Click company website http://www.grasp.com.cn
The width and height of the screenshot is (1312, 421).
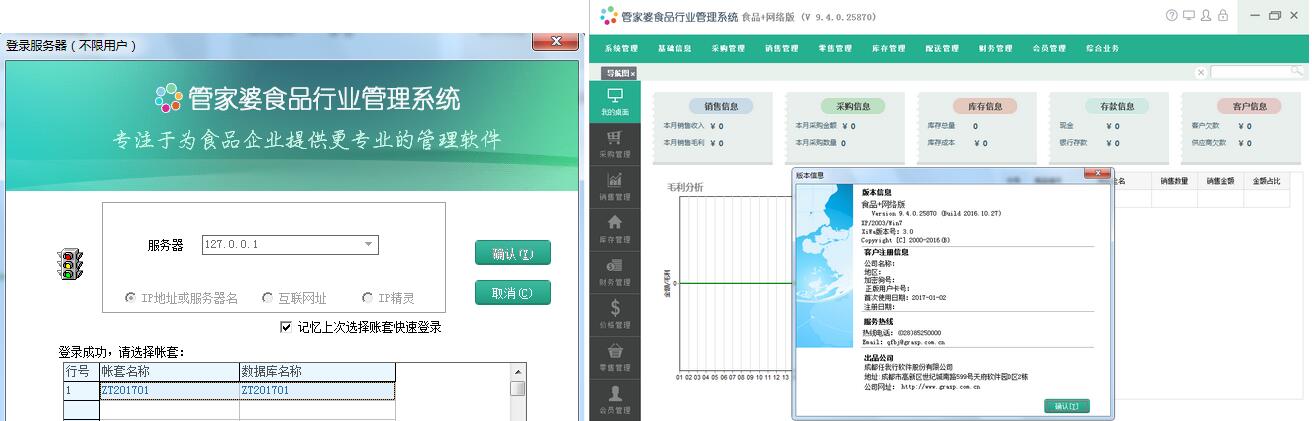tap(941, 385)
